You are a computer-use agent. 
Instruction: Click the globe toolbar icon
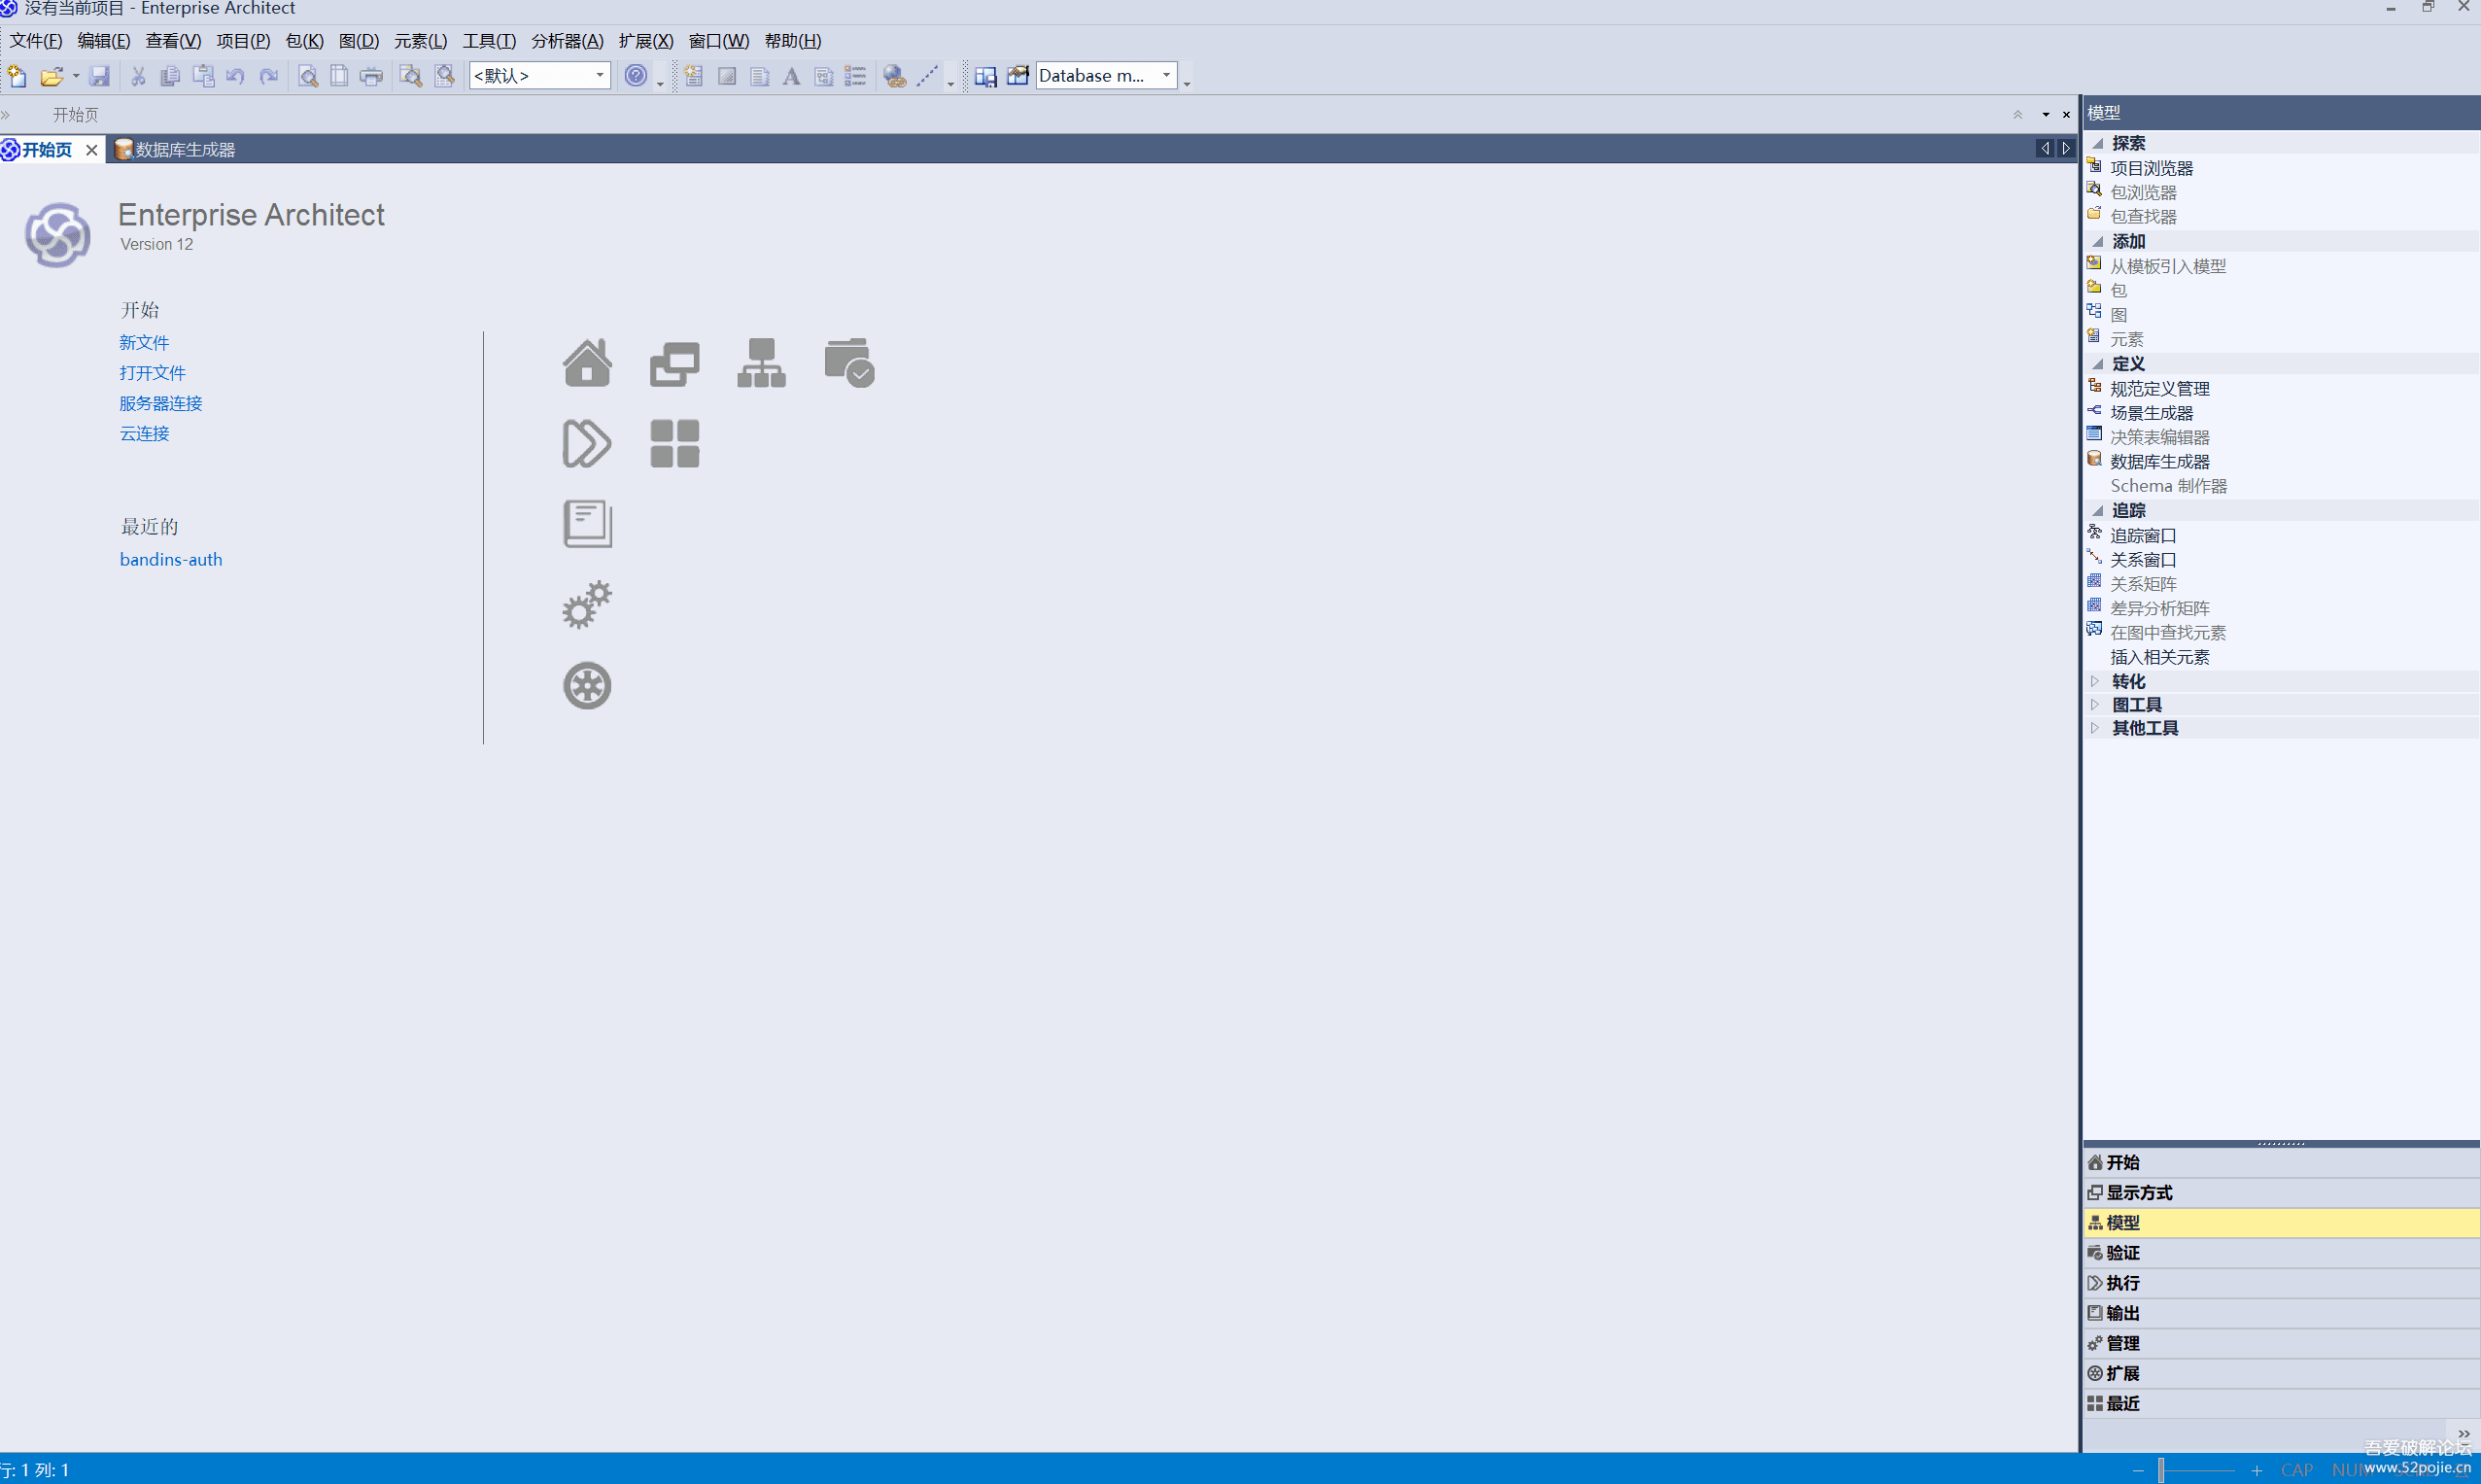point(895,76)
